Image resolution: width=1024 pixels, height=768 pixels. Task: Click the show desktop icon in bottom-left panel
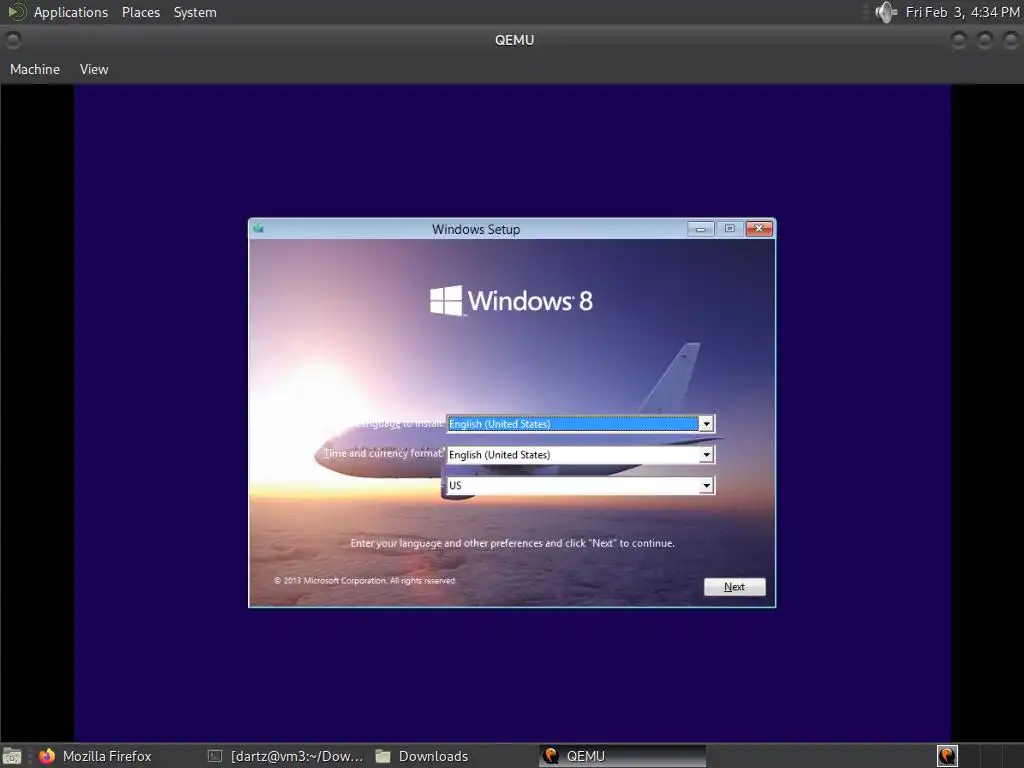coord(12,756)
